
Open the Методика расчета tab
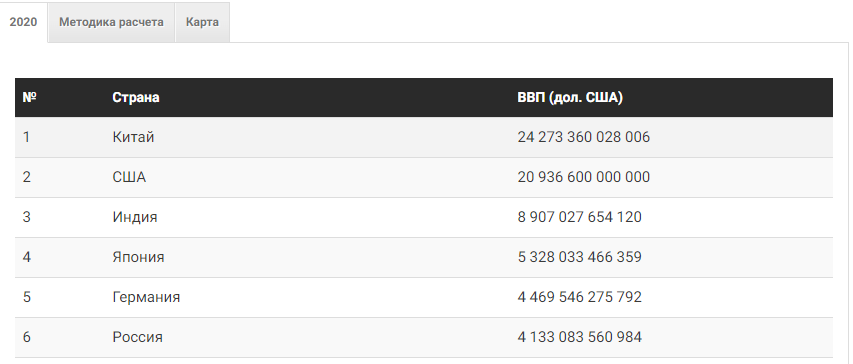tap(111, 22)
